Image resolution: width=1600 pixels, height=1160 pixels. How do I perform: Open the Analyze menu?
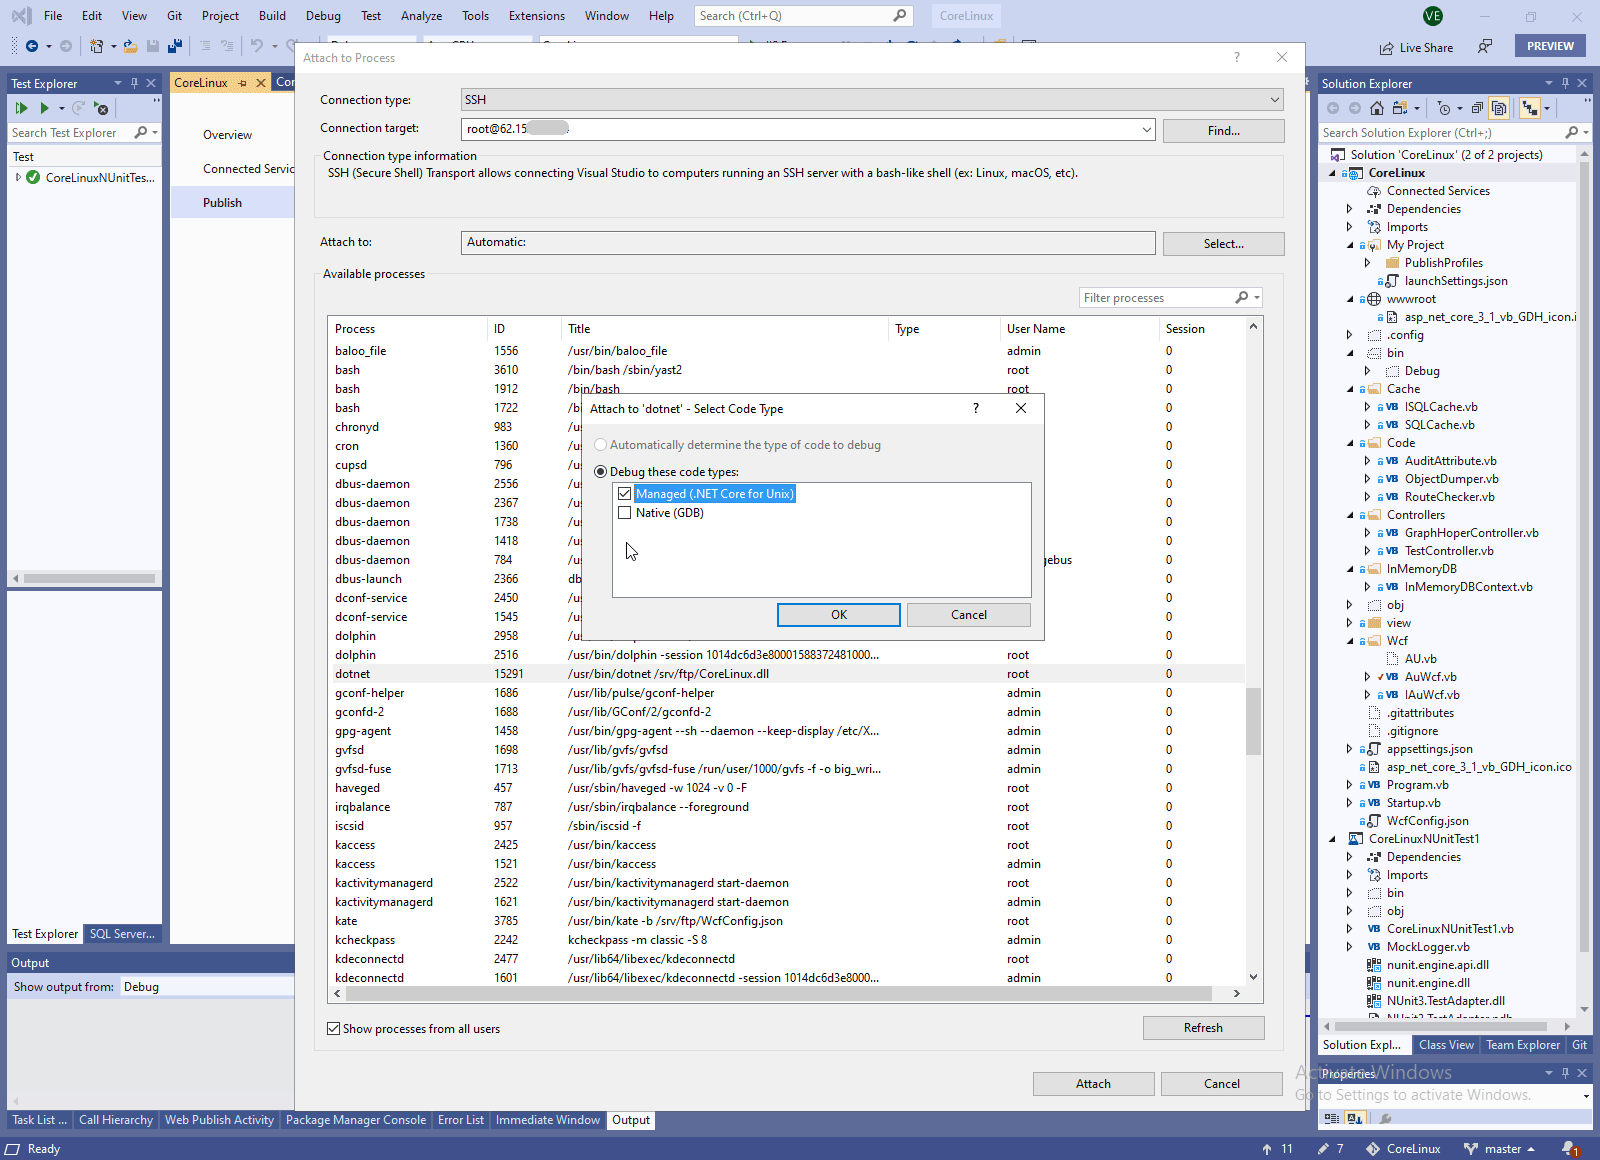pos(421,16)
